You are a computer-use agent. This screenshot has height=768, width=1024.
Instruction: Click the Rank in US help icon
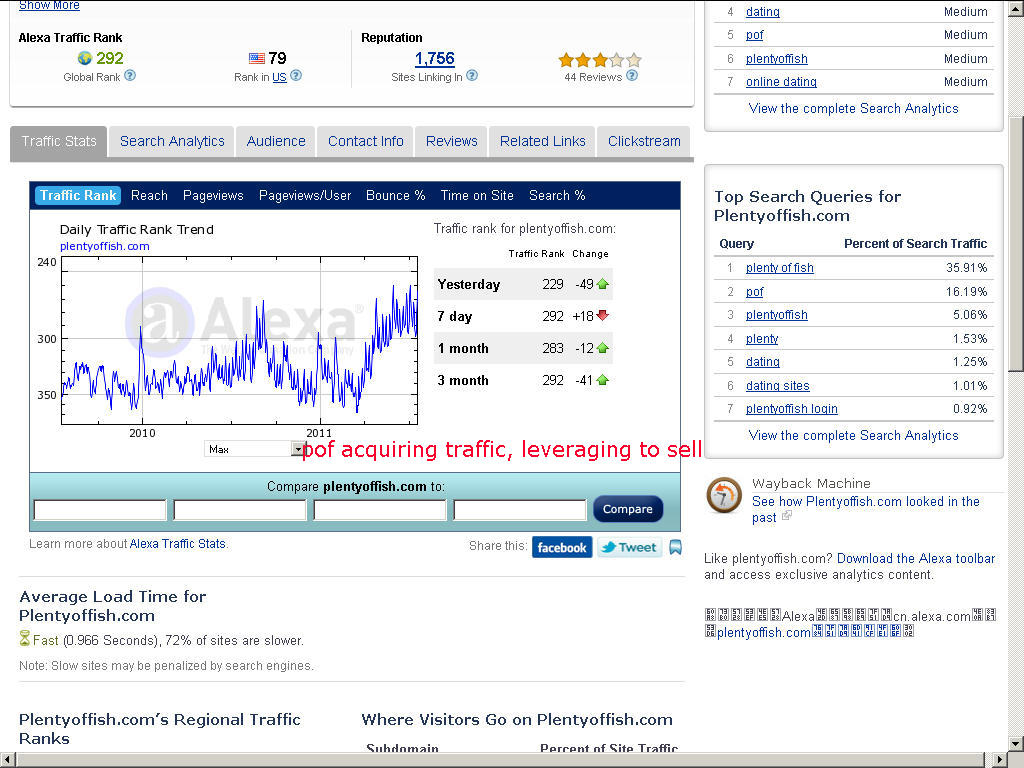tap(296, 76)
